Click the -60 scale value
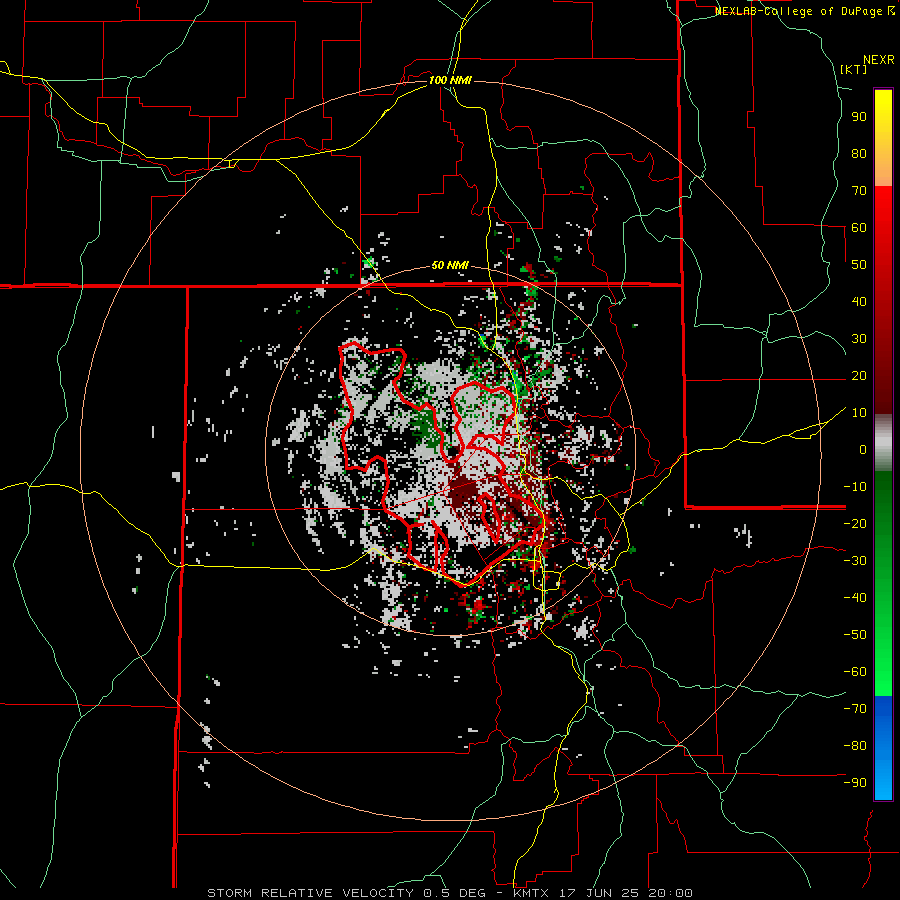The width and height of the screenshot is (900, 900). coord(855,672)
